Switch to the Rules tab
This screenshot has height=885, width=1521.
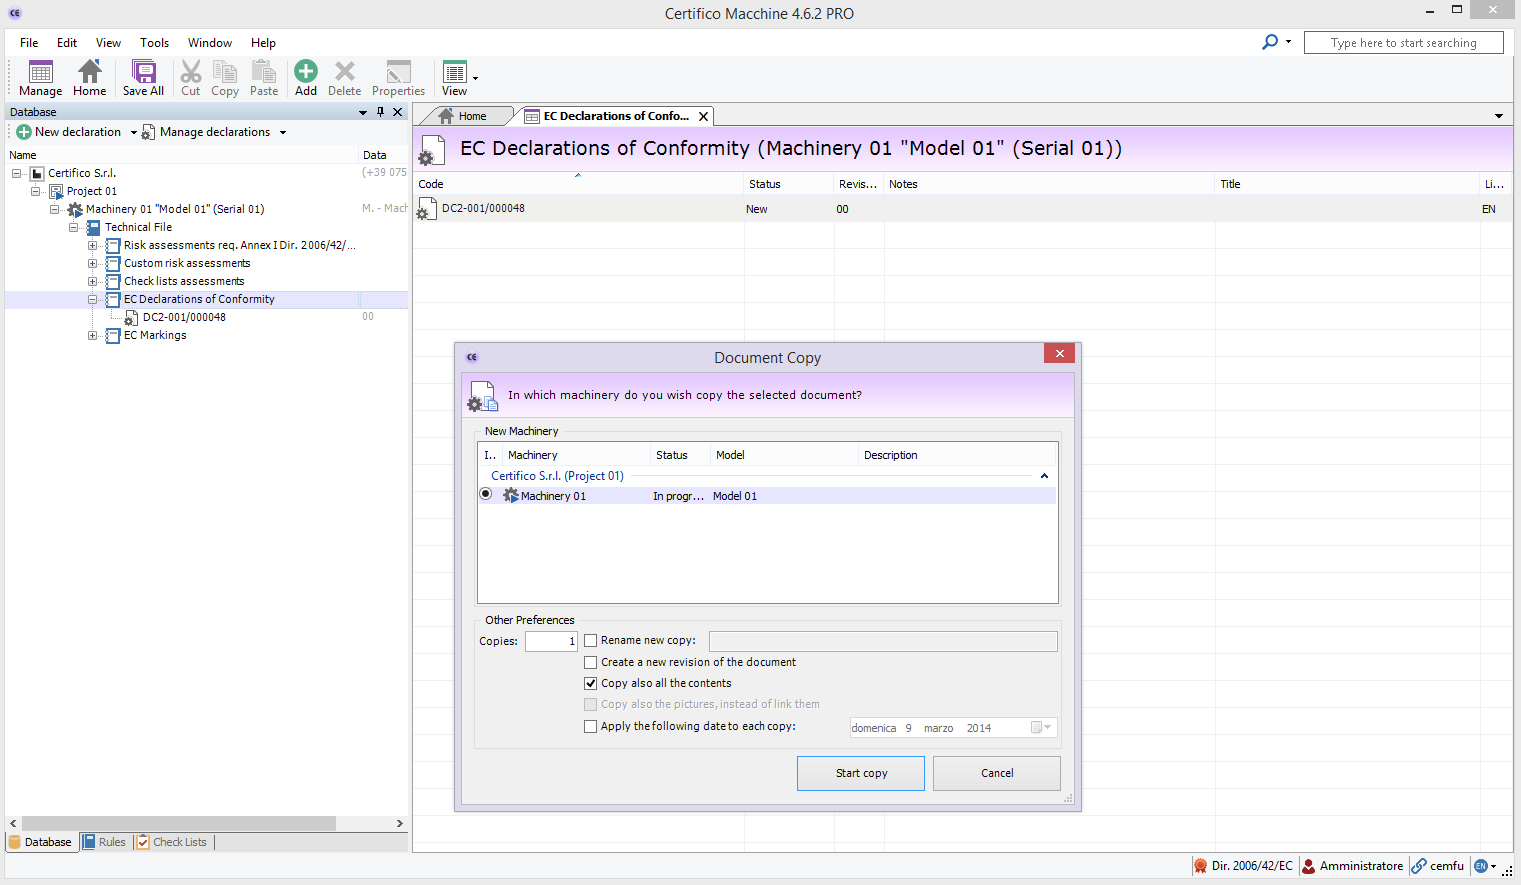click(x=104, y=842)
